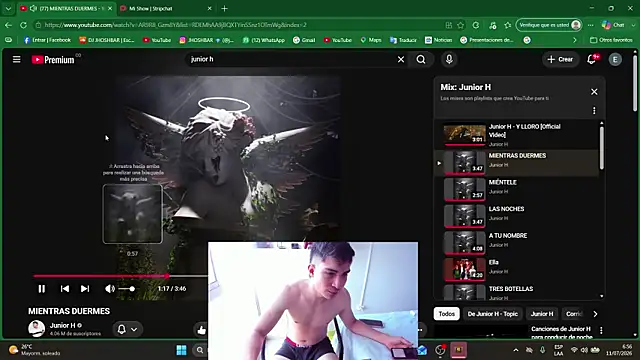Open Windows Start menu
Image resolution: width=640 pixels, height=360 pixels.
point(181,350)
